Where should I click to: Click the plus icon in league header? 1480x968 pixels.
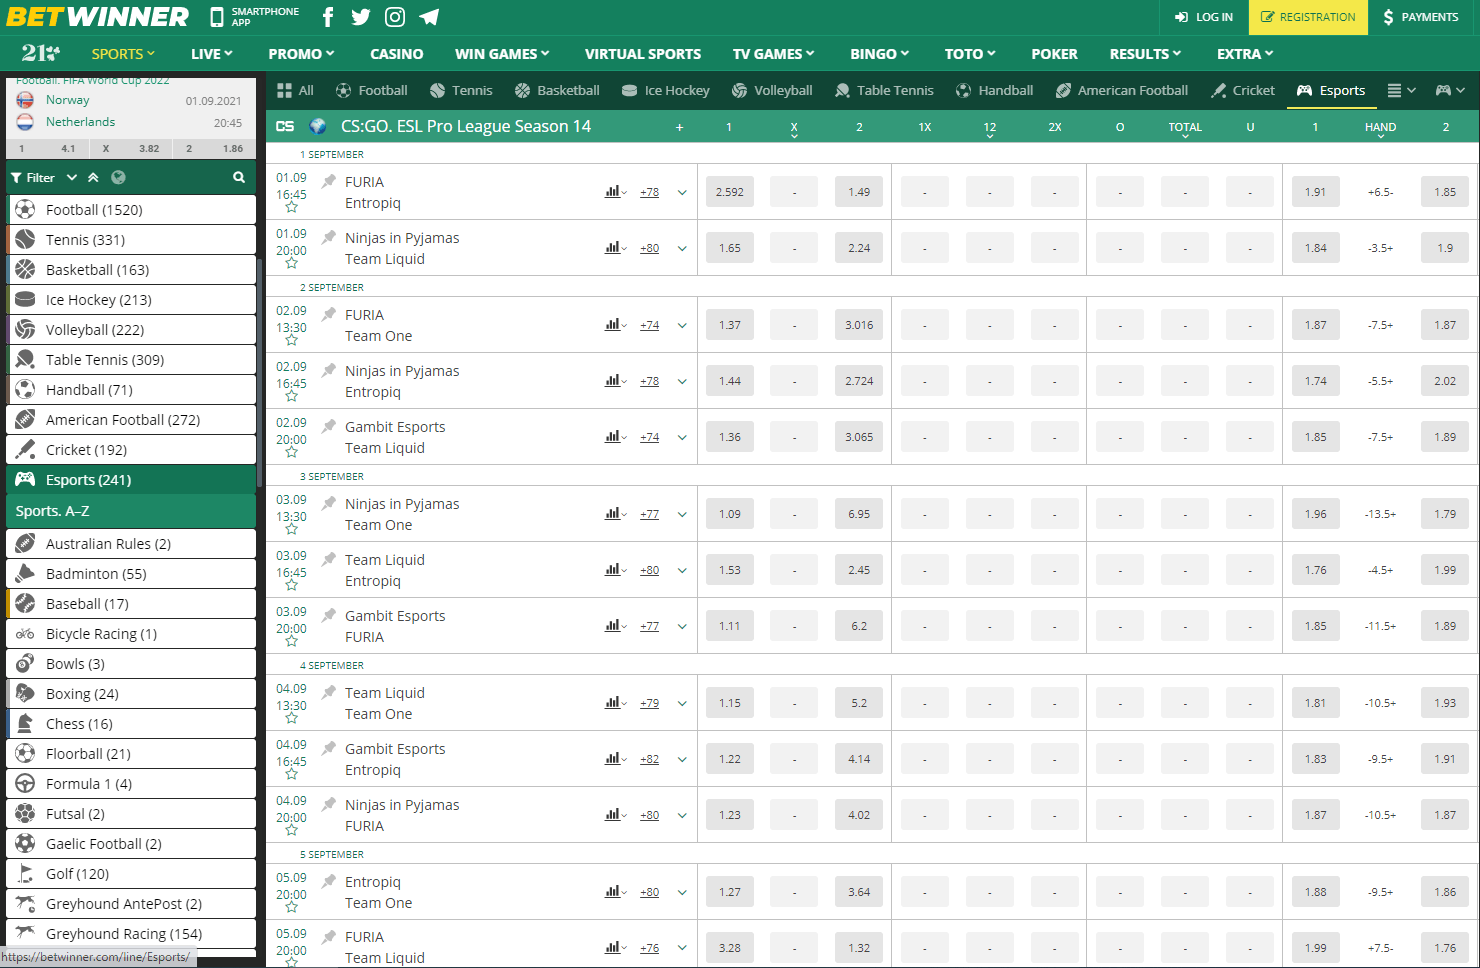(x=680, y=127)
